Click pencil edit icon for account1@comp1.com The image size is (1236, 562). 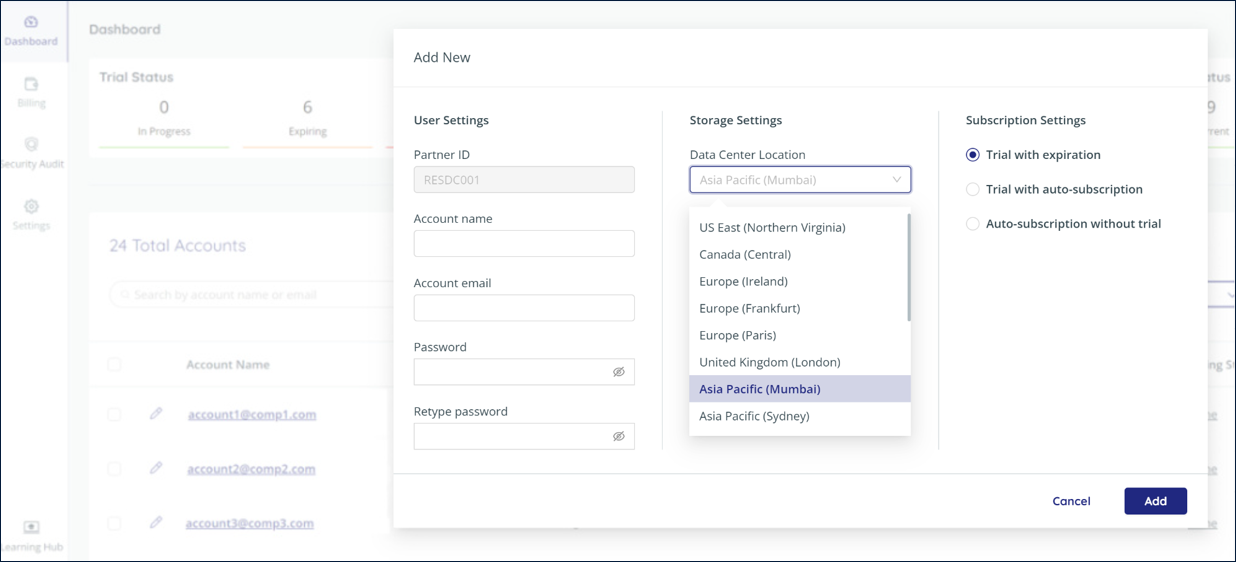(156, 413)
